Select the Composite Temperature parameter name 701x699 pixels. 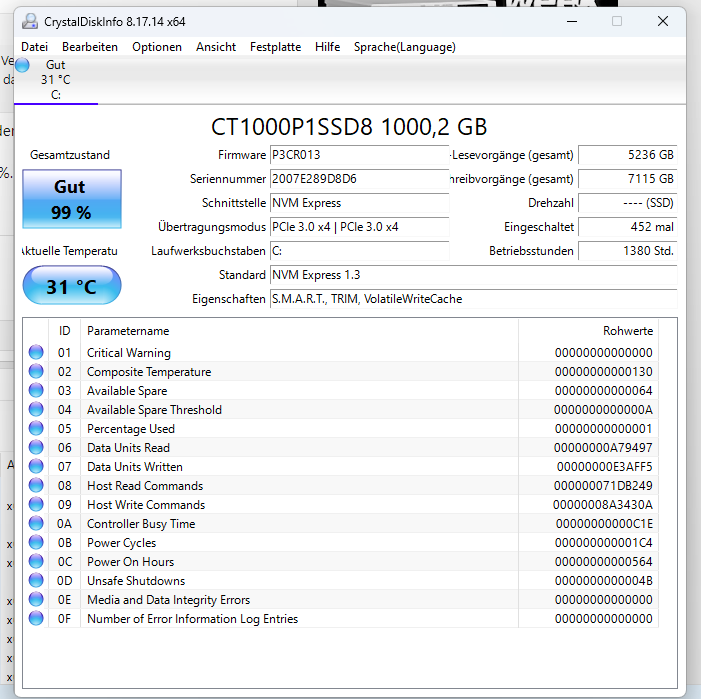click(x=149, y=372)
